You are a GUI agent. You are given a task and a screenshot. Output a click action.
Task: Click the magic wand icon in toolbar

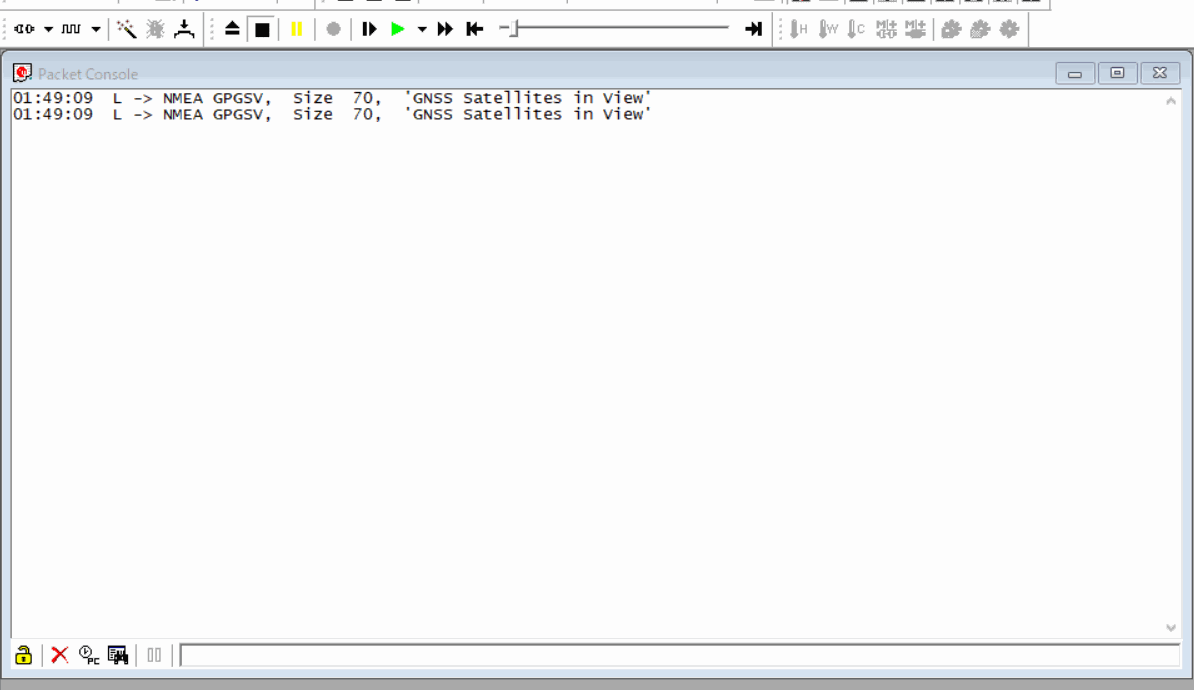point(126,29)
